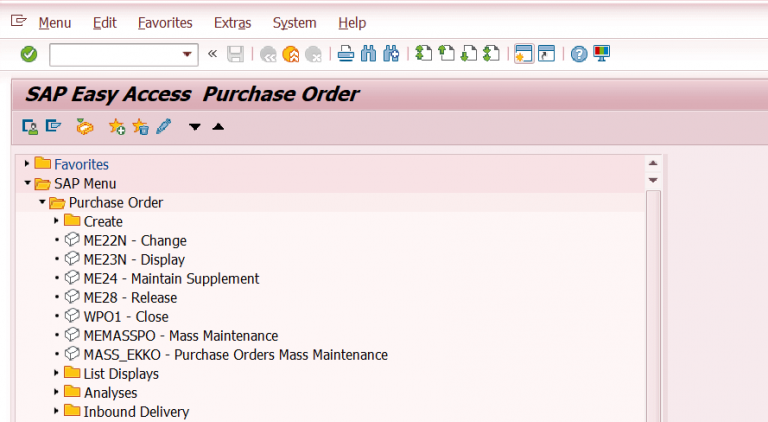Screen dimensions: 768x422
Task: Open the Extras menu
Action: pyautogui.click(x=232, y=23)
